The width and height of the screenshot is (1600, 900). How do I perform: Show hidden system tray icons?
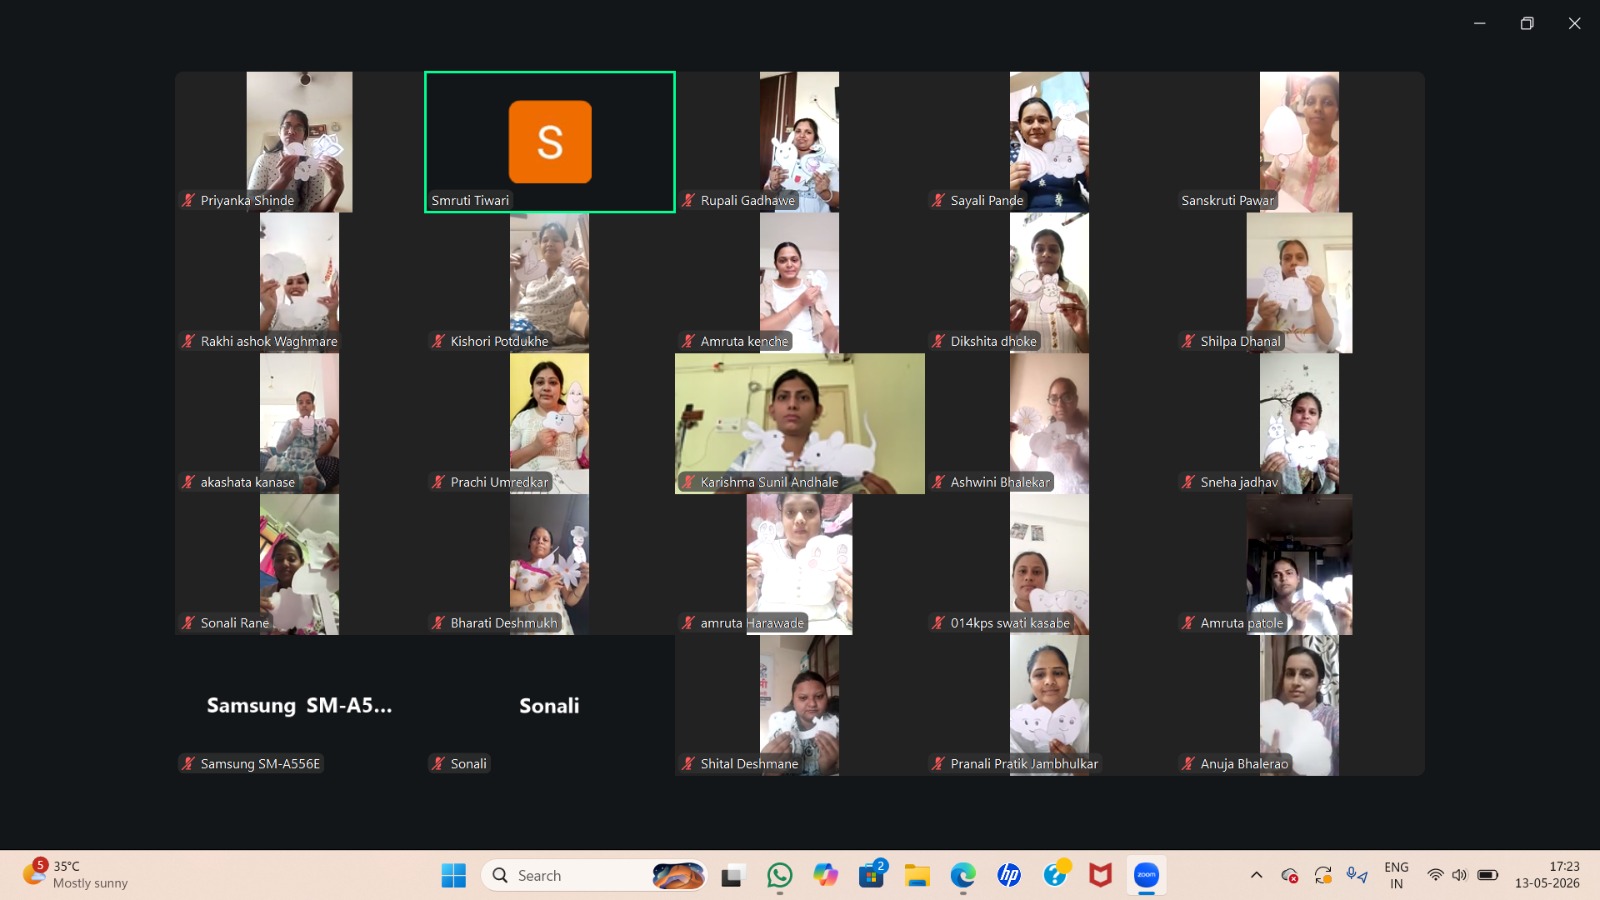click(1256, 875)
